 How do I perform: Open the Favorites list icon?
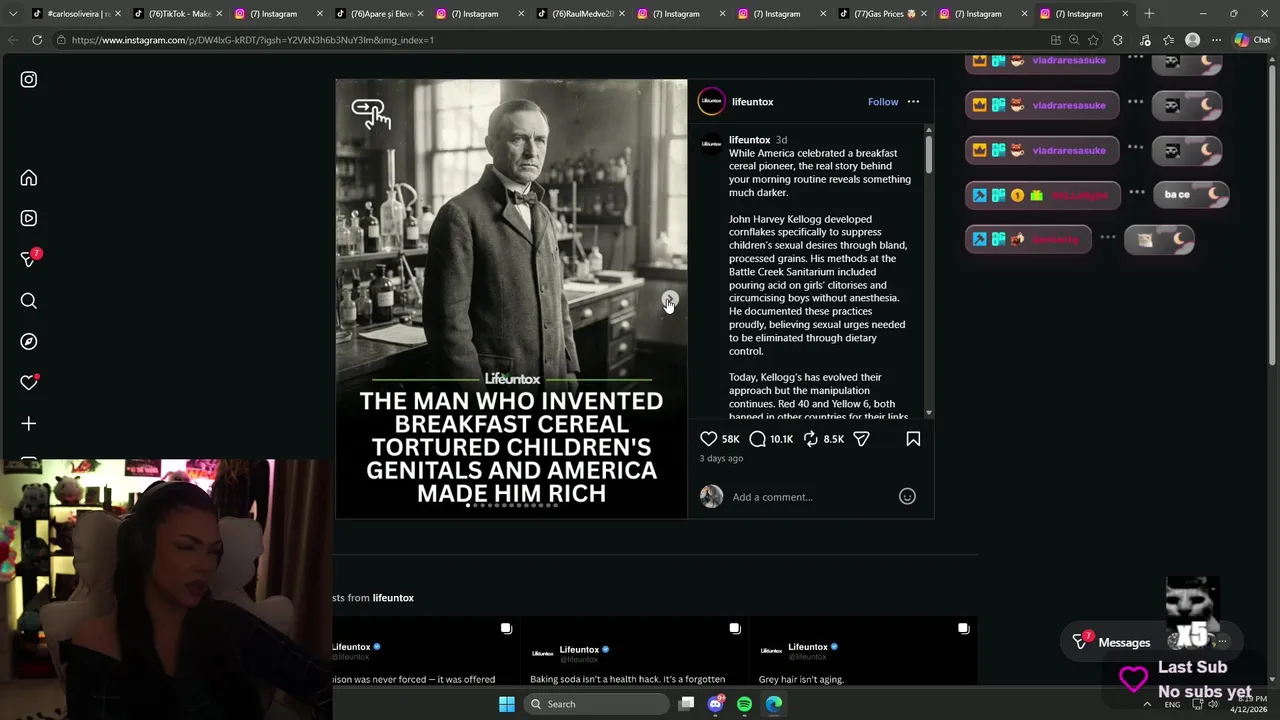[1168, 40]
